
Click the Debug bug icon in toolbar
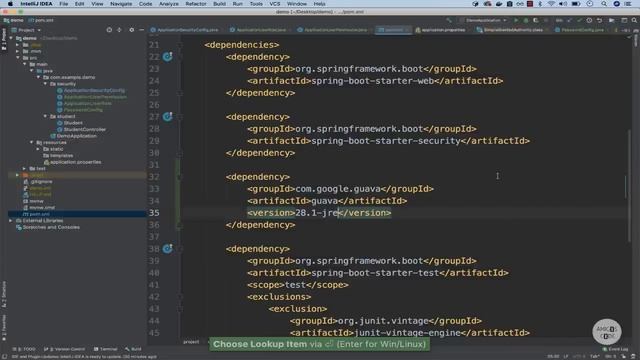[526, 20]
